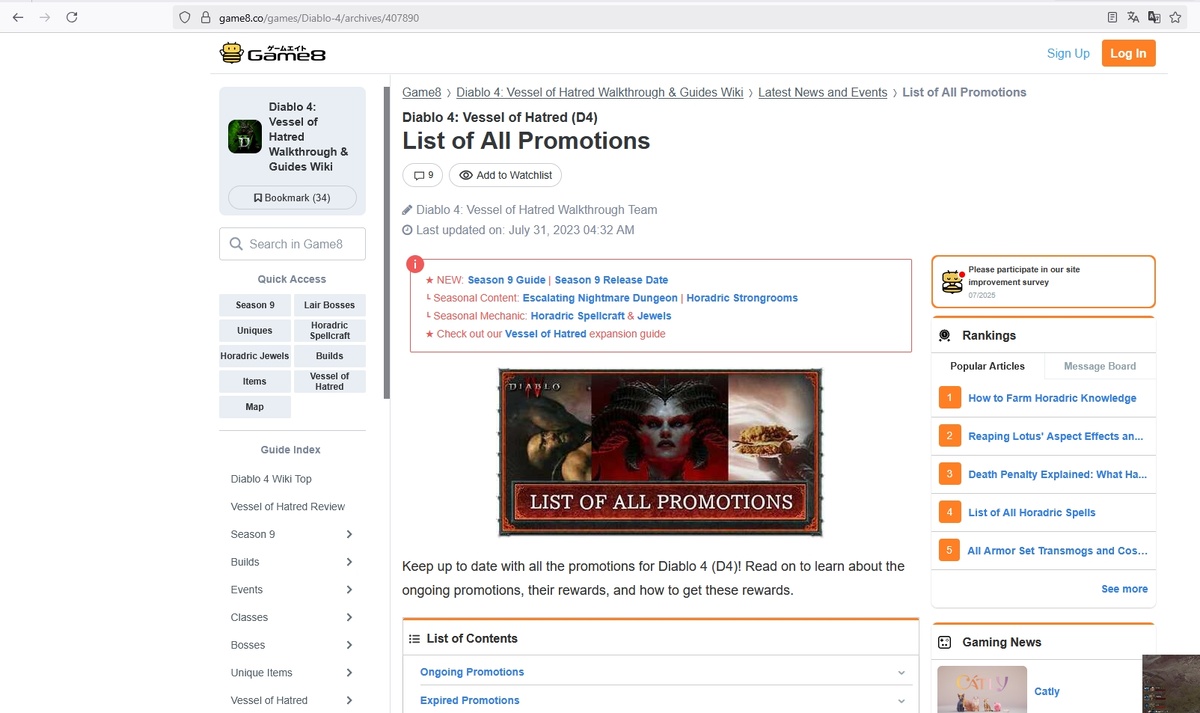Click the shield tracking protection icon
Screen dimensions: 1200x713
coord(184,17)
